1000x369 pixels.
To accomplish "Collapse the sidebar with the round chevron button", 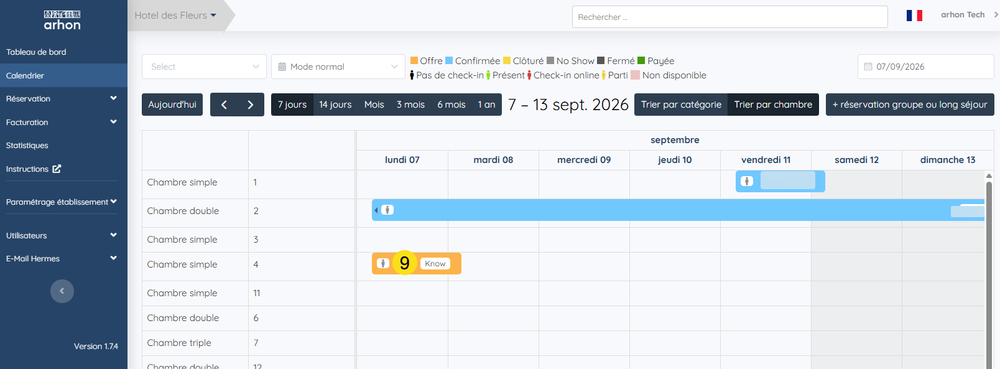I will (x=62, y=291).
